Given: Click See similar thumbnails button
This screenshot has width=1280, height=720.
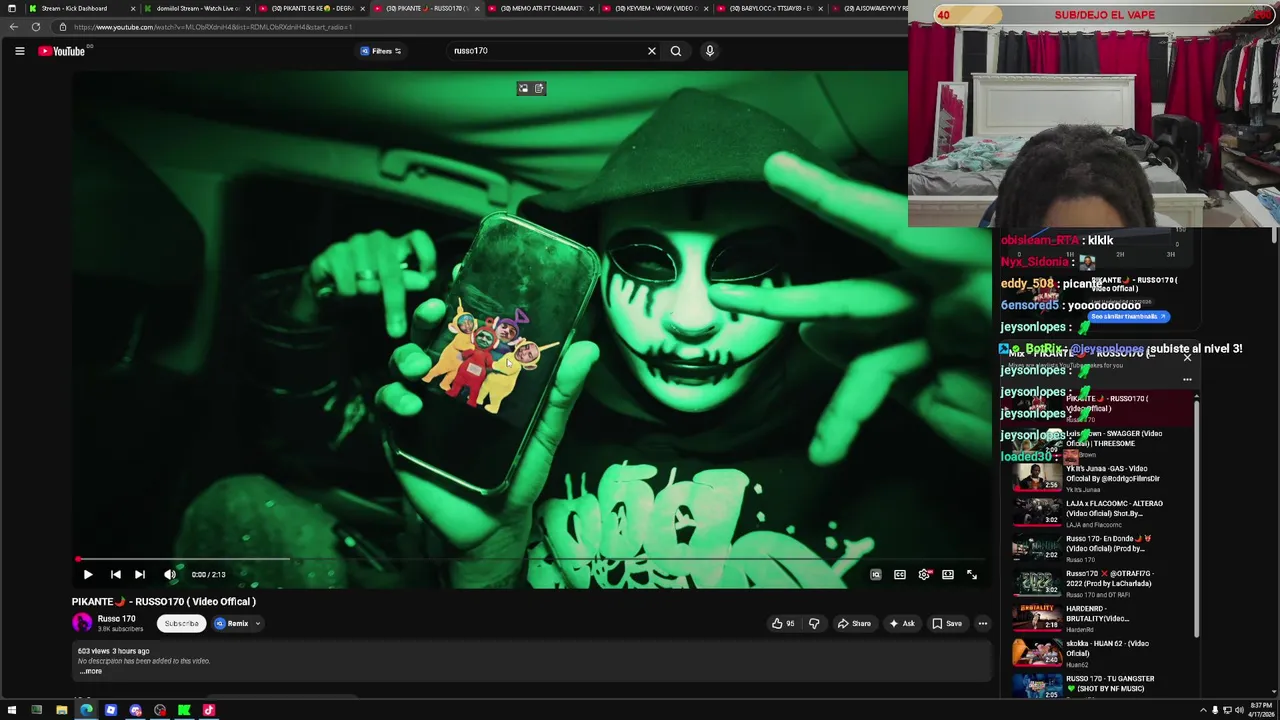Looking at the screenshot, I should click(x=1128, y=317).
